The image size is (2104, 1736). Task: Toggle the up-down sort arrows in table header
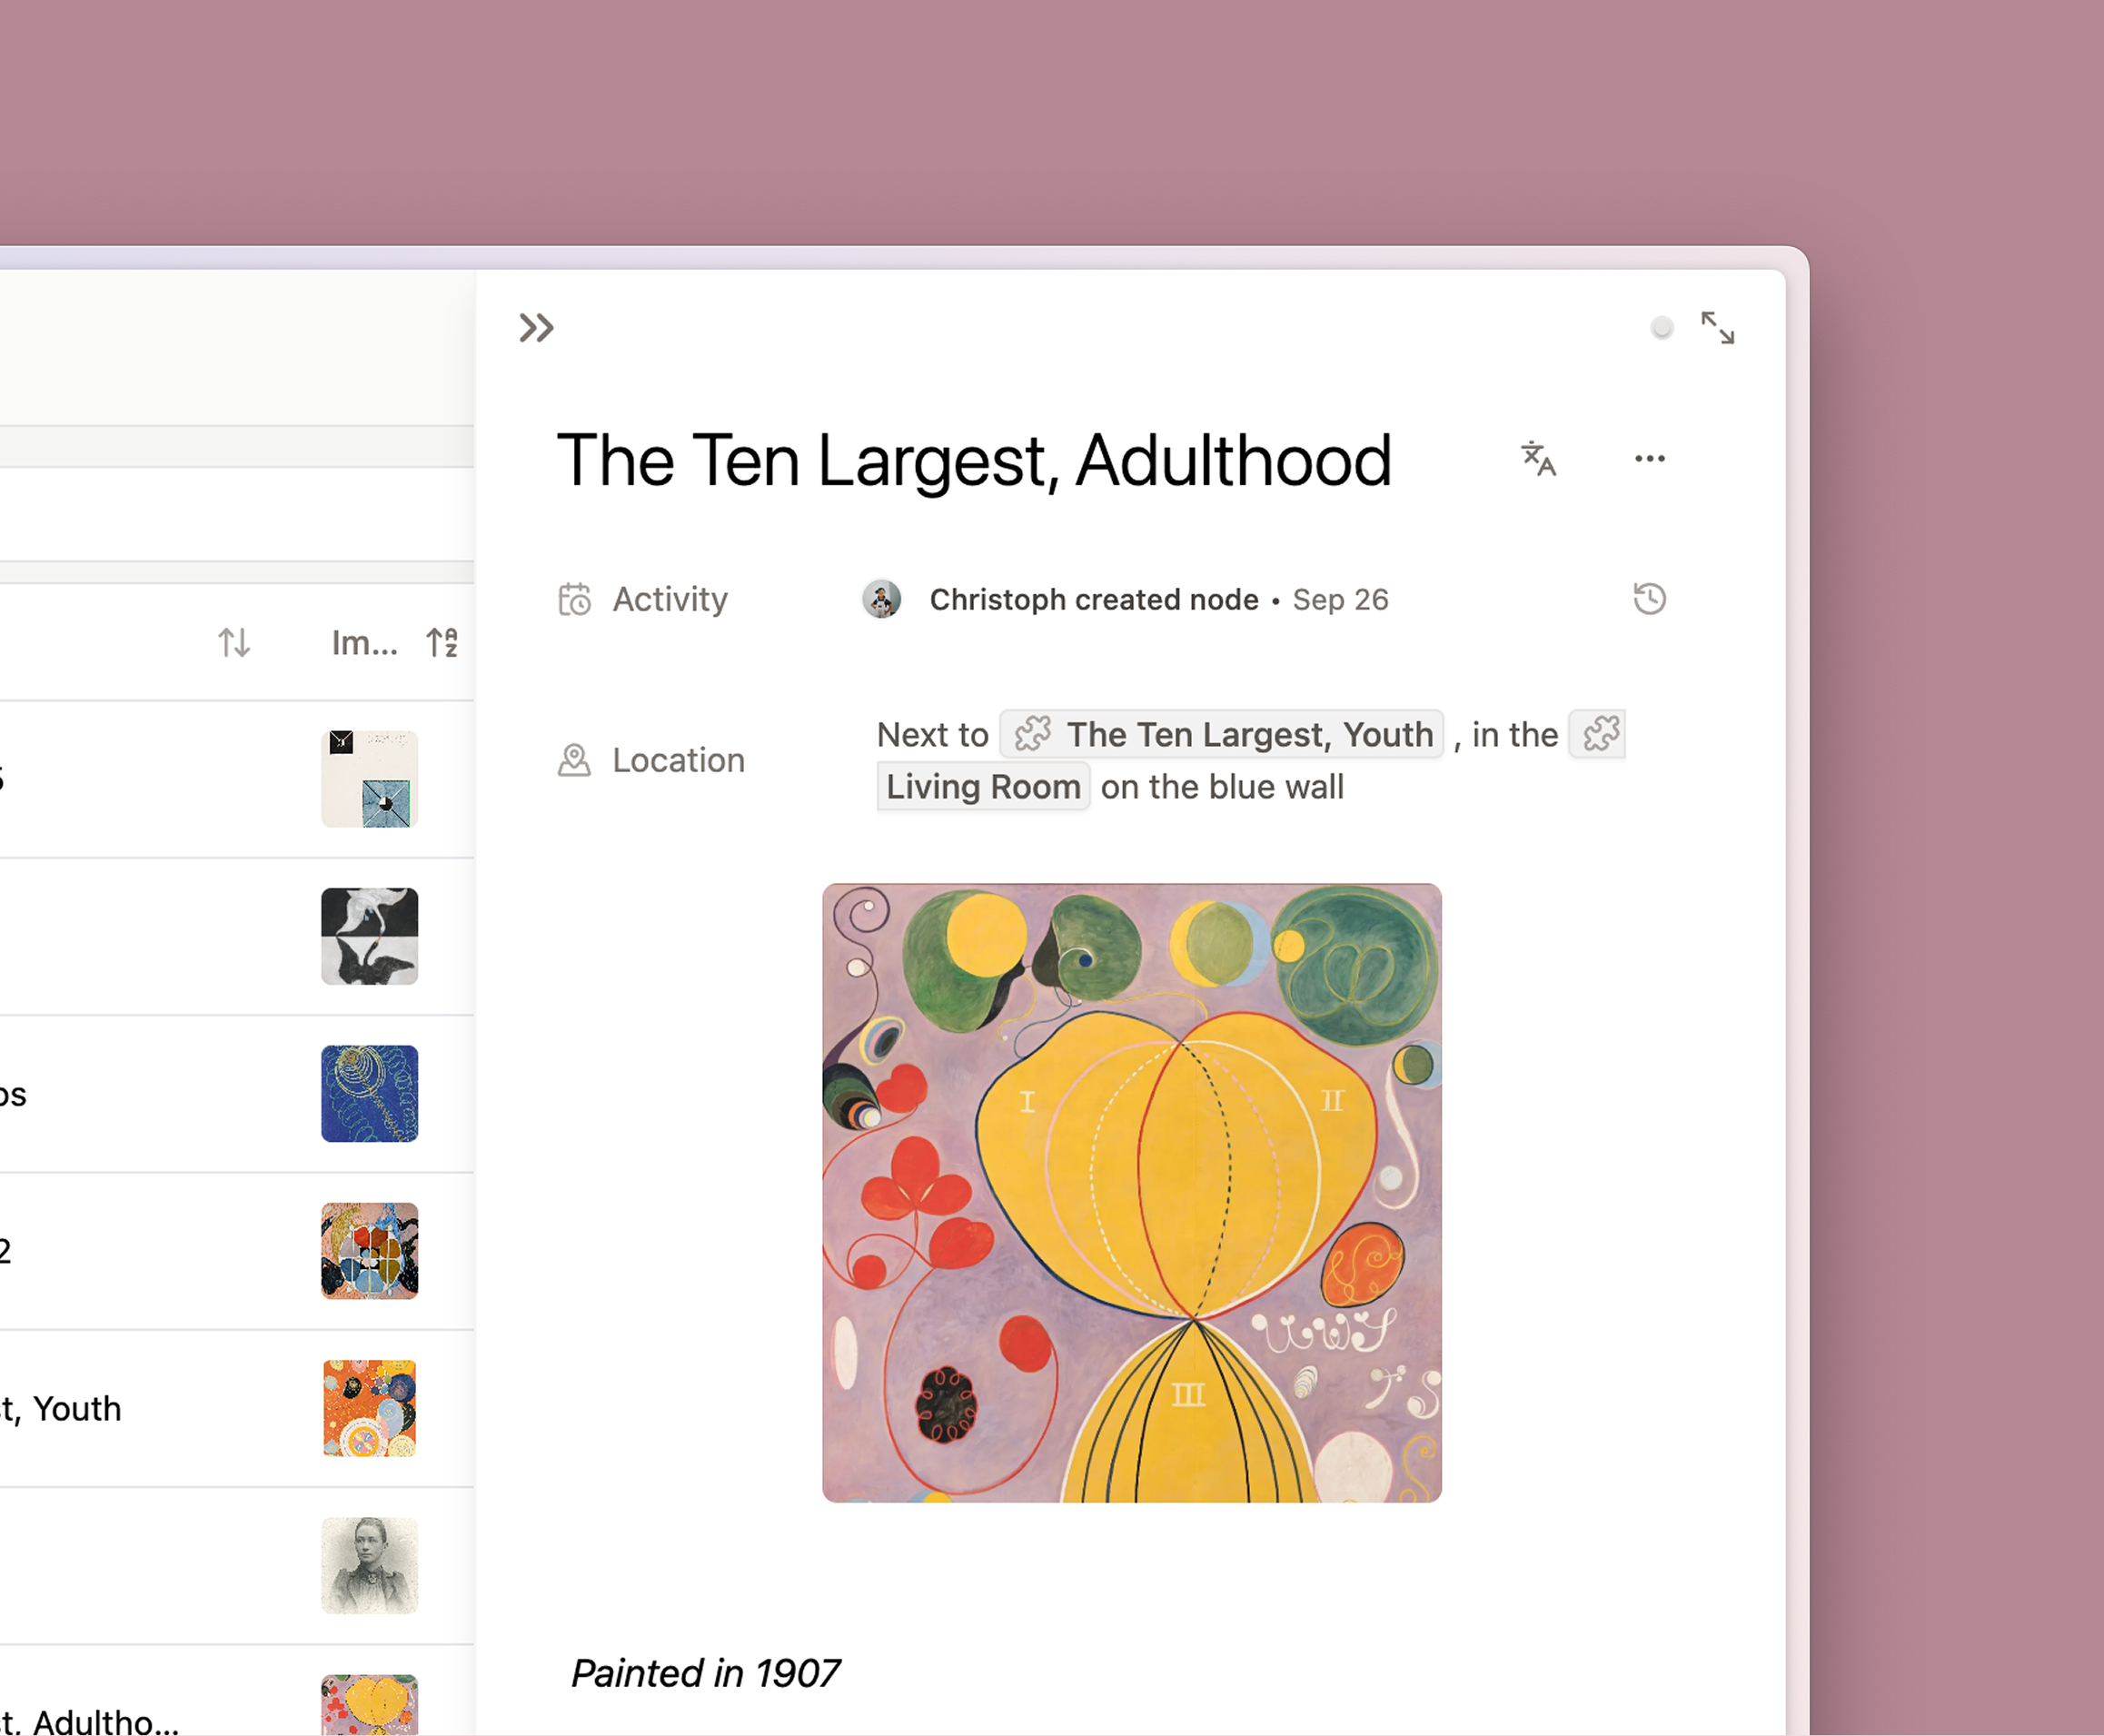(235, 642)
